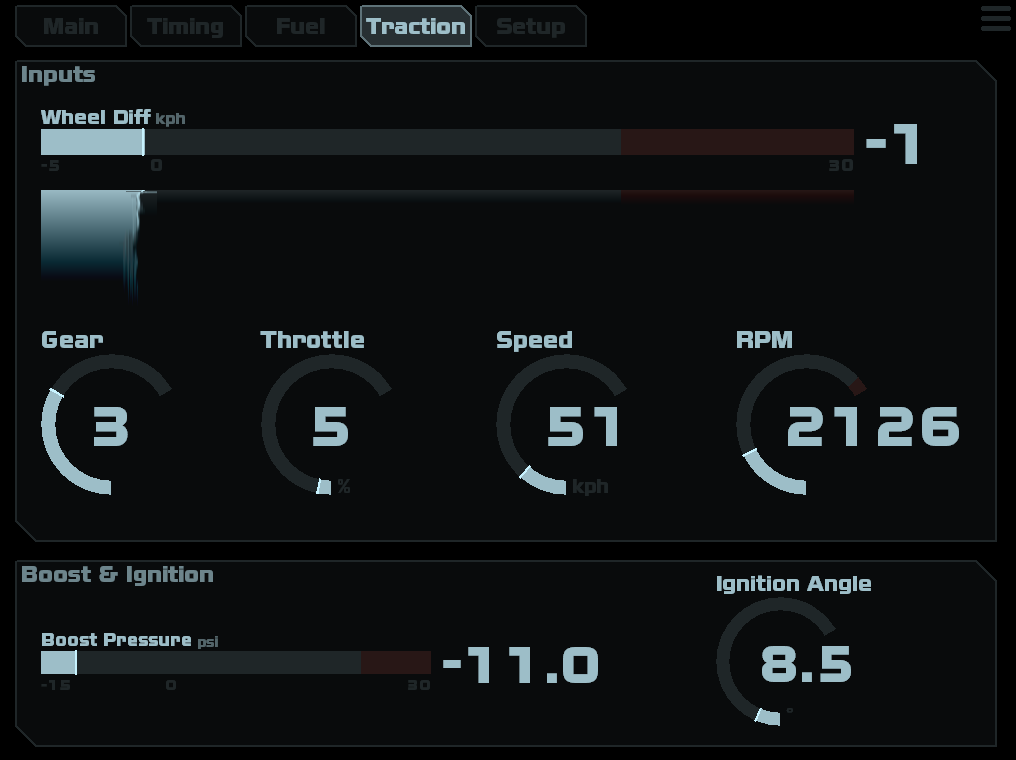
Task: Open the hamburger menu icon
Action: pyautogui.click(x=995, y=19)
